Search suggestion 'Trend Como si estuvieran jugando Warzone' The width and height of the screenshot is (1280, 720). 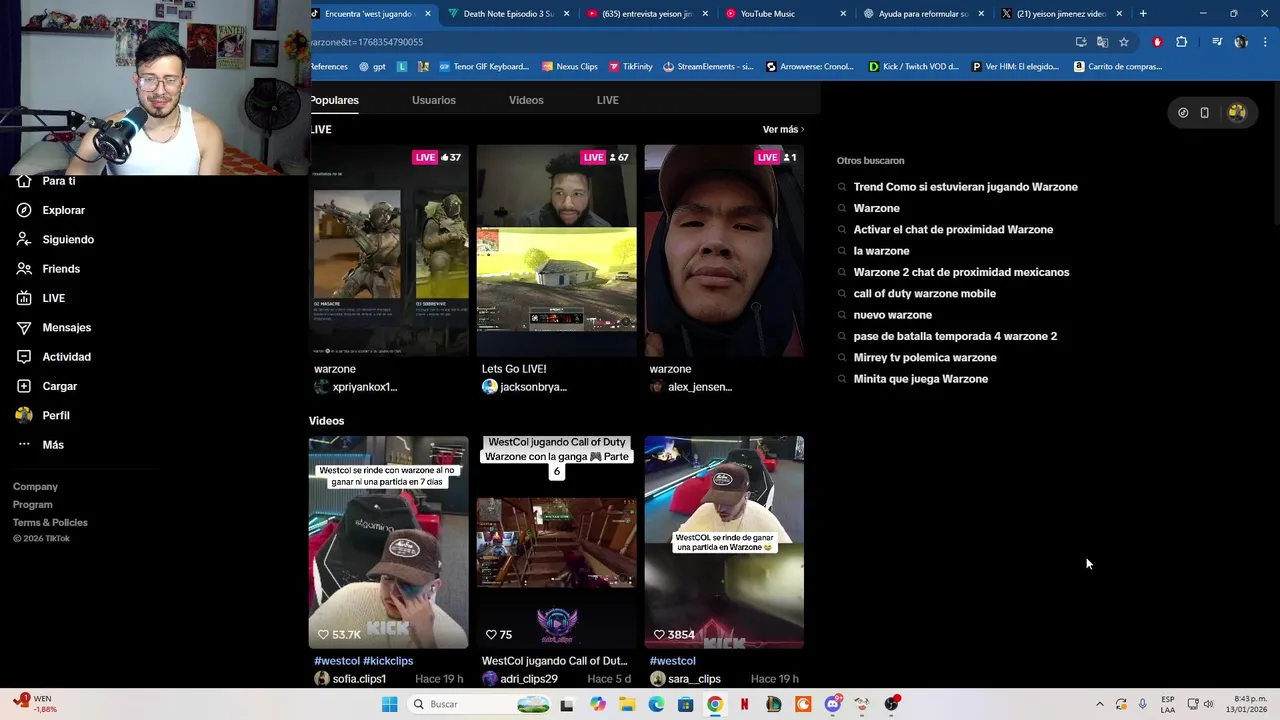coord(965,187)
